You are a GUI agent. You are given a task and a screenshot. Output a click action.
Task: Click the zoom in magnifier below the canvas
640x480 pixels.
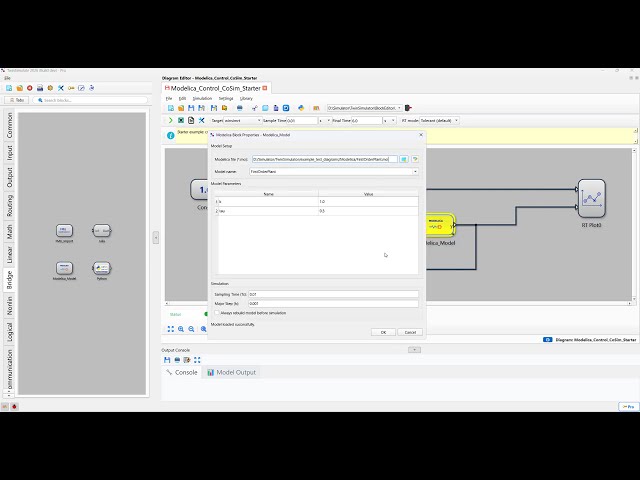tap(181, 329)
